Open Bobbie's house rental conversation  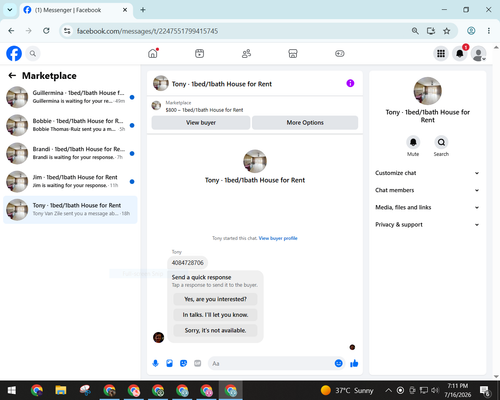pos(70,125)
